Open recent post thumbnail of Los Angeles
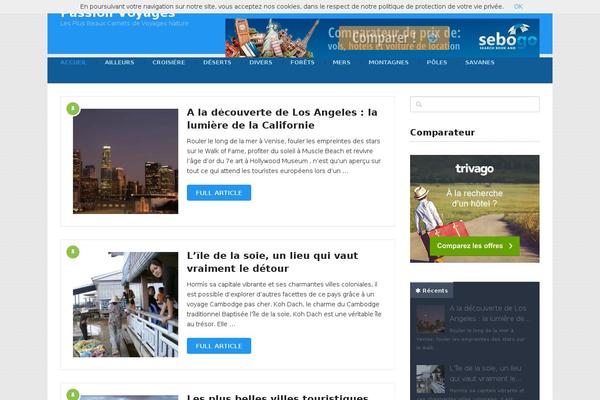The width and height of the screenshot is (600, 400). [430, 319]
